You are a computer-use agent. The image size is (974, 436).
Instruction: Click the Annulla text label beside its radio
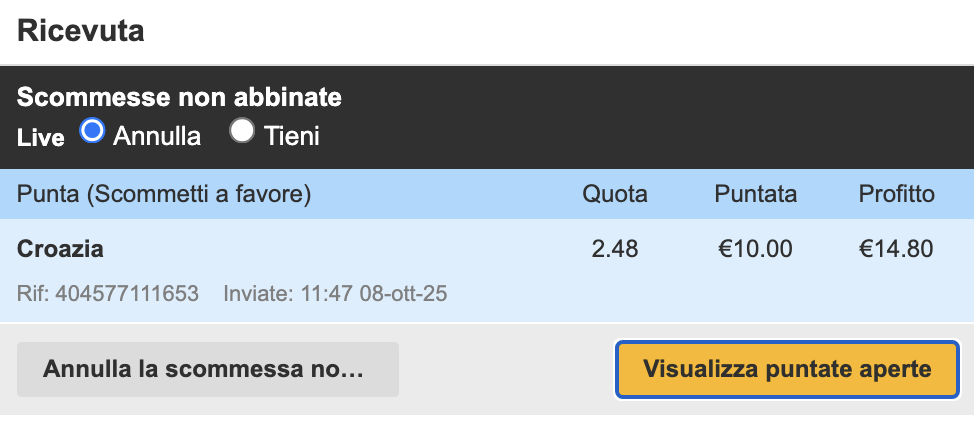(157, 135)
